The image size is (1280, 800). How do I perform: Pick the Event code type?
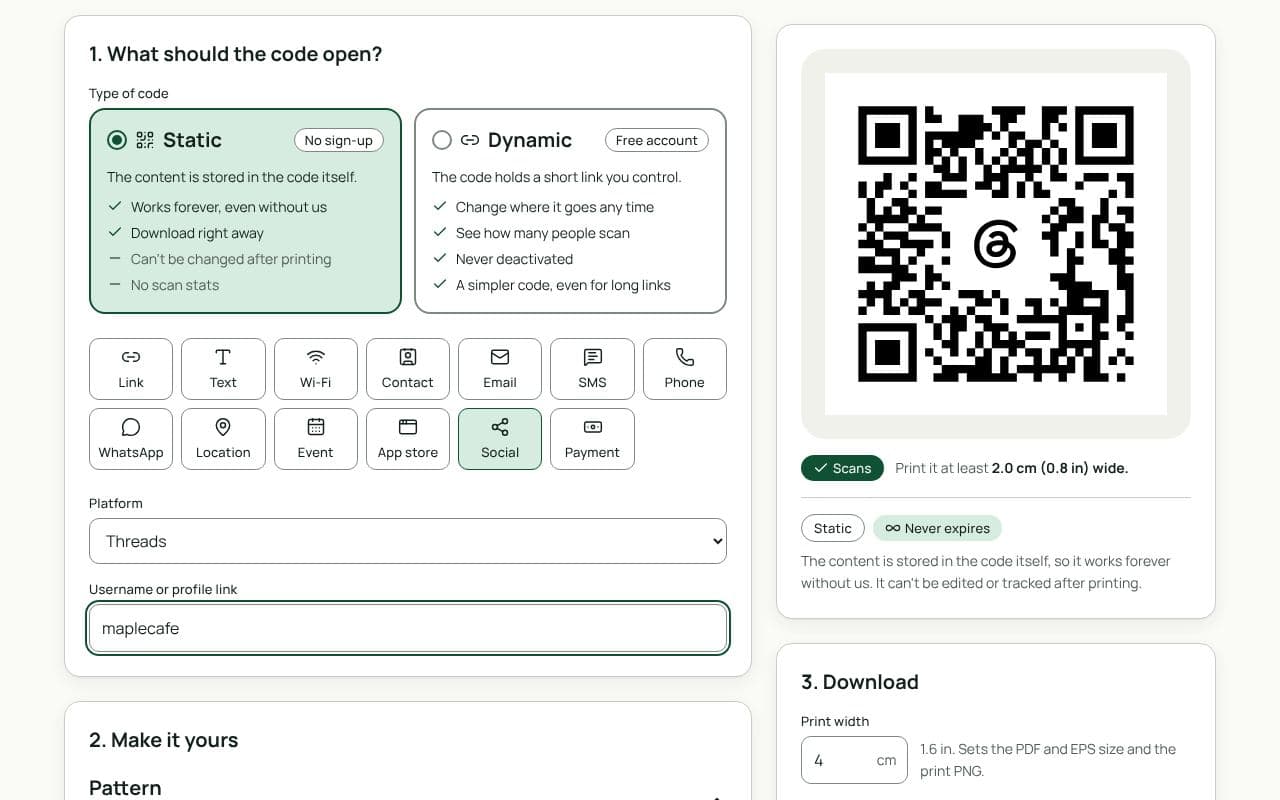(316, 439)
